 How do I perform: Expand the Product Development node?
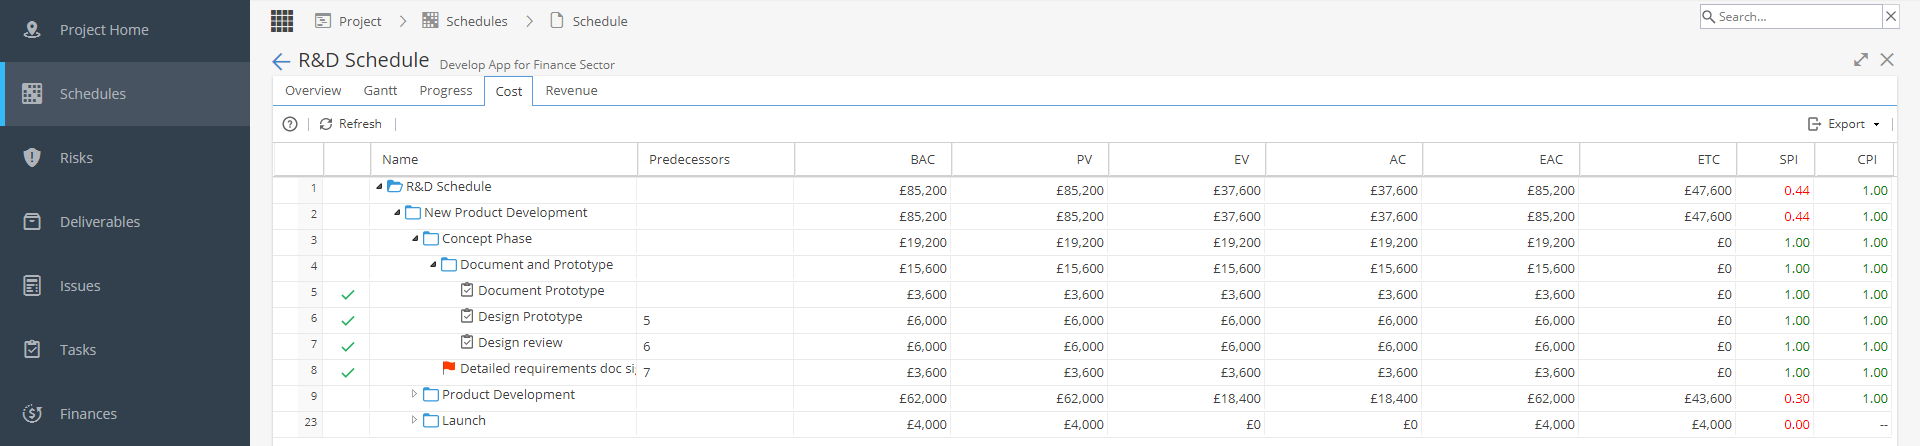[x=415, y=394]
